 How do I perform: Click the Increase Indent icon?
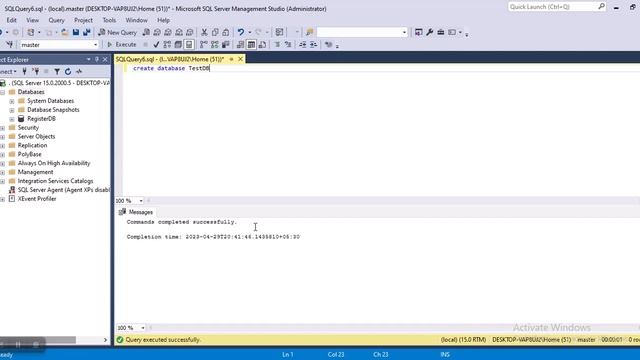coord(313,44)
